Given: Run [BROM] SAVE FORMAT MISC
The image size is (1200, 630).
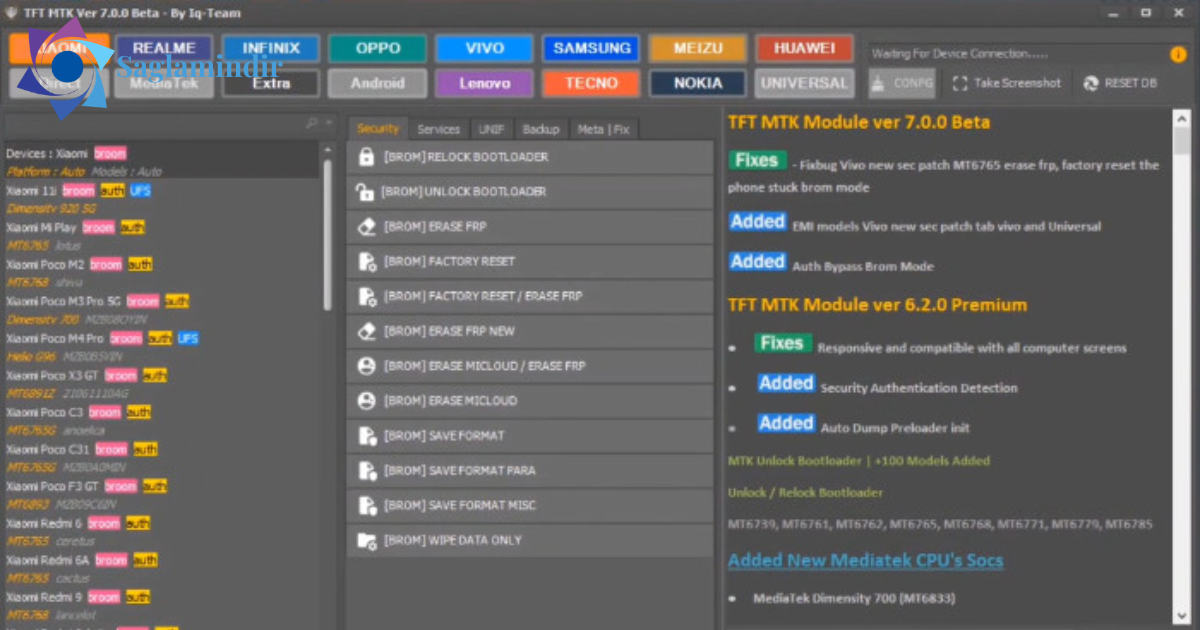Looking at the screenshot, I should click(530, 505).
